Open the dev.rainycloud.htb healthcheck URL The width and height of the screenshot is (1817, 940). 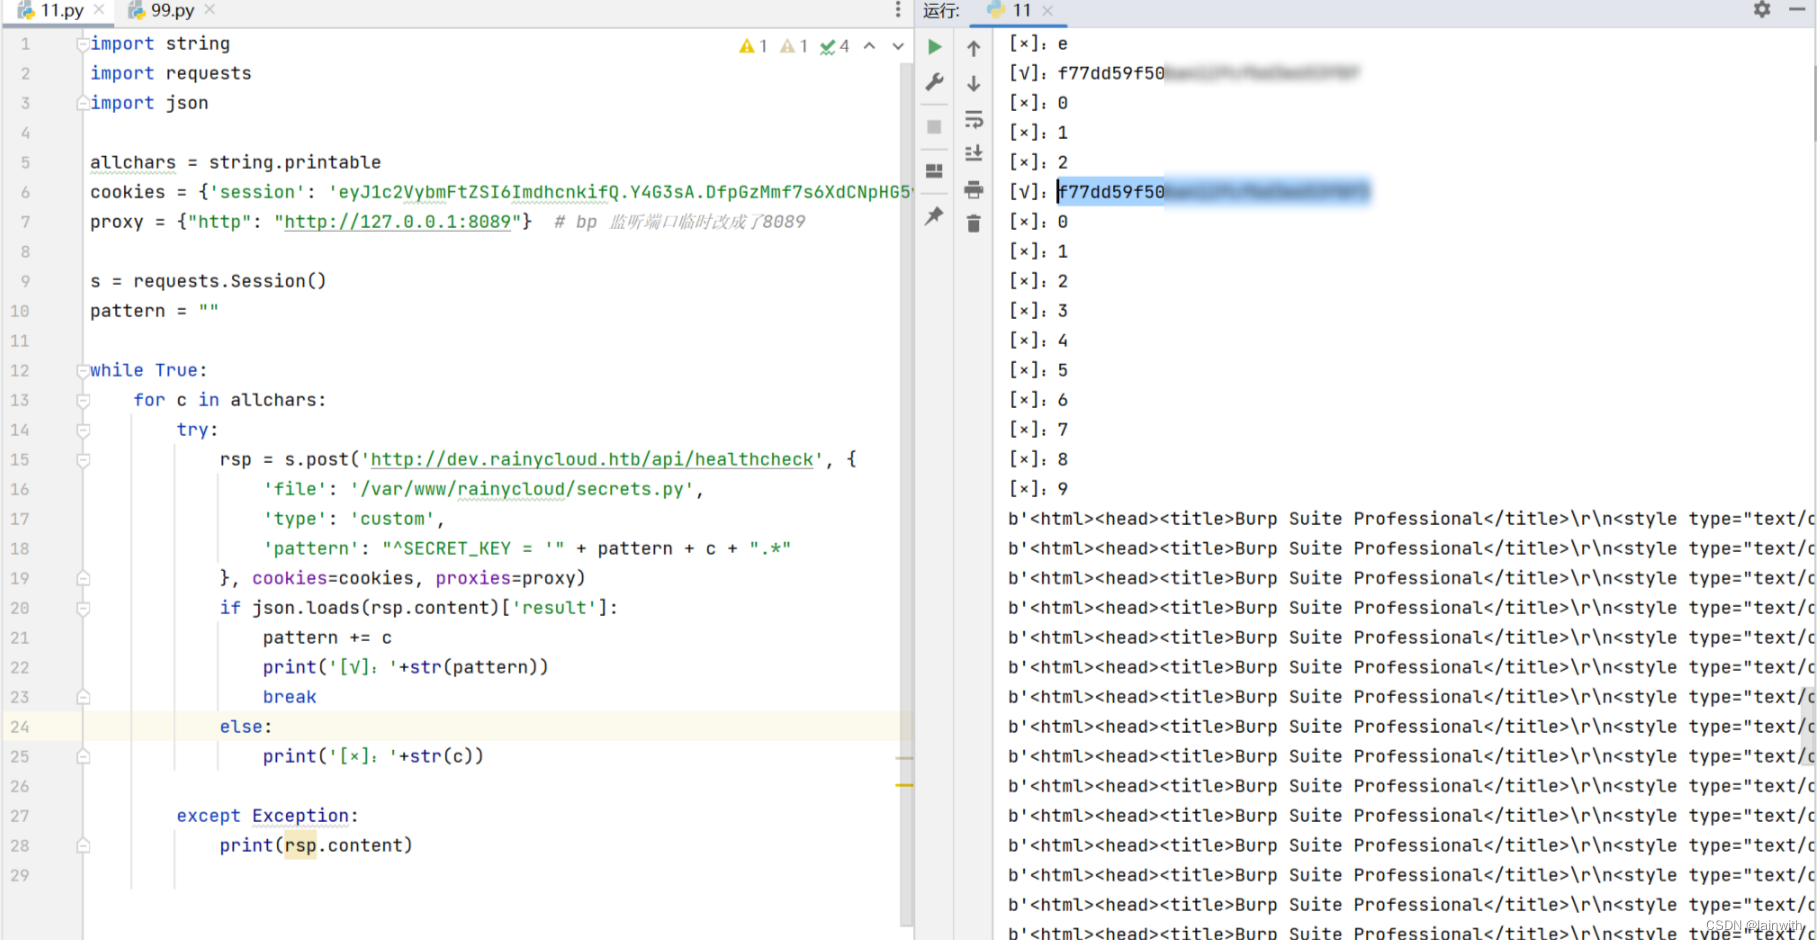click(x=592, y=460)
